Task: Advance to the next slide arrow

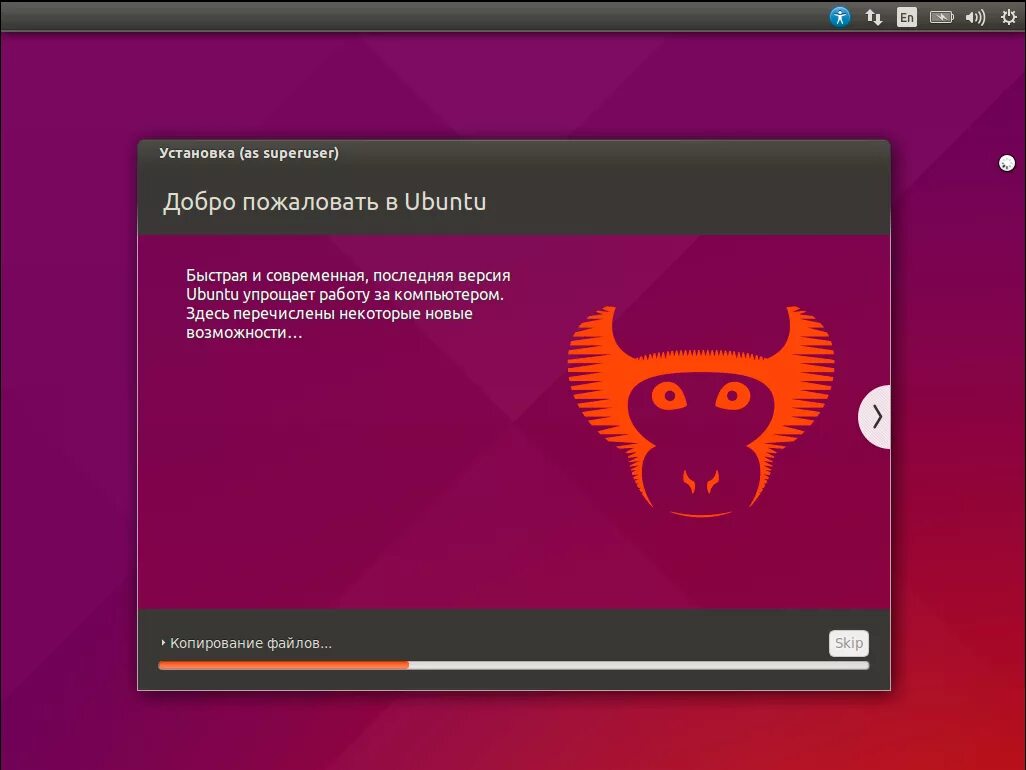Action: [875, 417]
